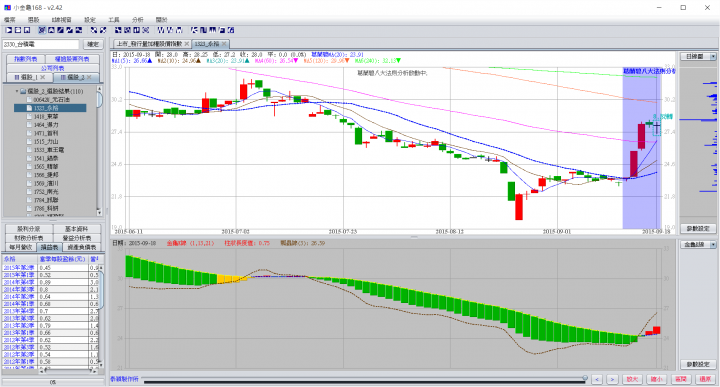Open the K線視窗 menu
Image resolution: width=720 pixels, height=387 pixels.
click(x=62, y=20)
